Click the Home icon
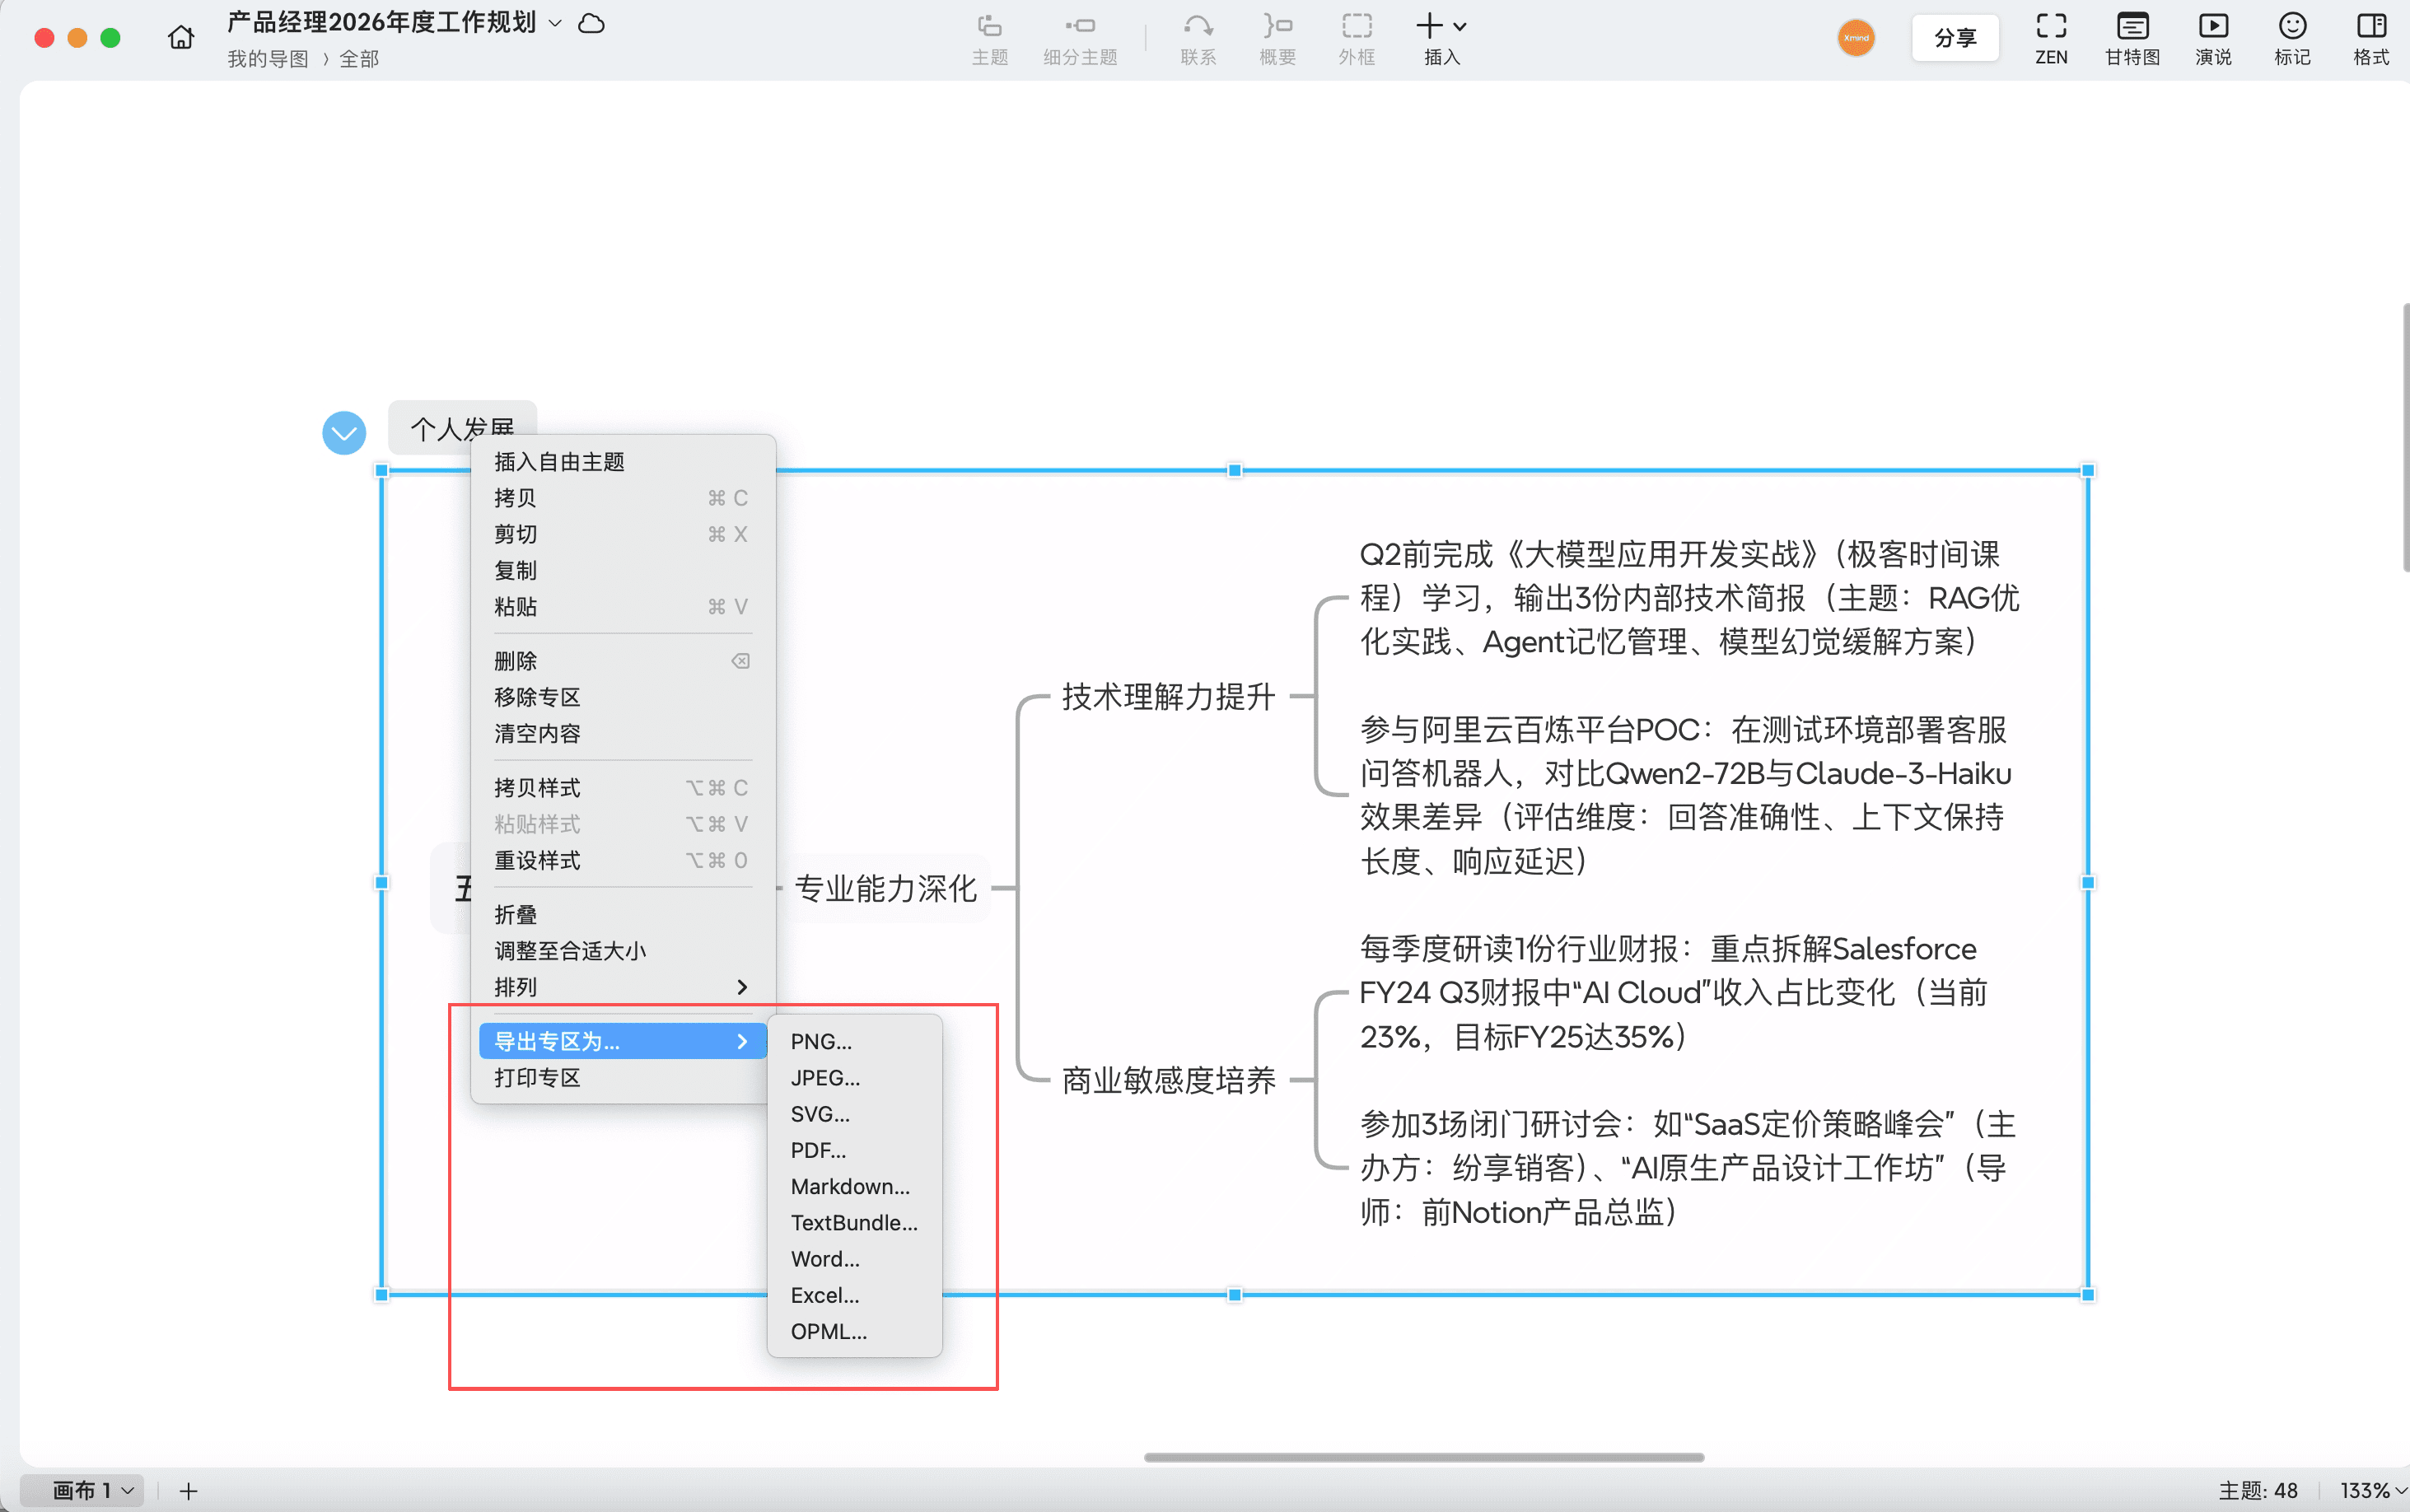This screenshot has width=2410, height=1512. pos(181,38)
